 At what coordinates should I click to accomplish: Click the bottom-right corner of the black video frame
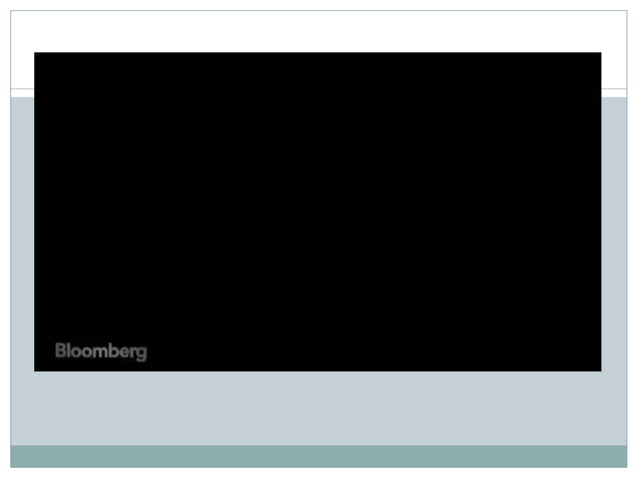(x=601, y=371)
